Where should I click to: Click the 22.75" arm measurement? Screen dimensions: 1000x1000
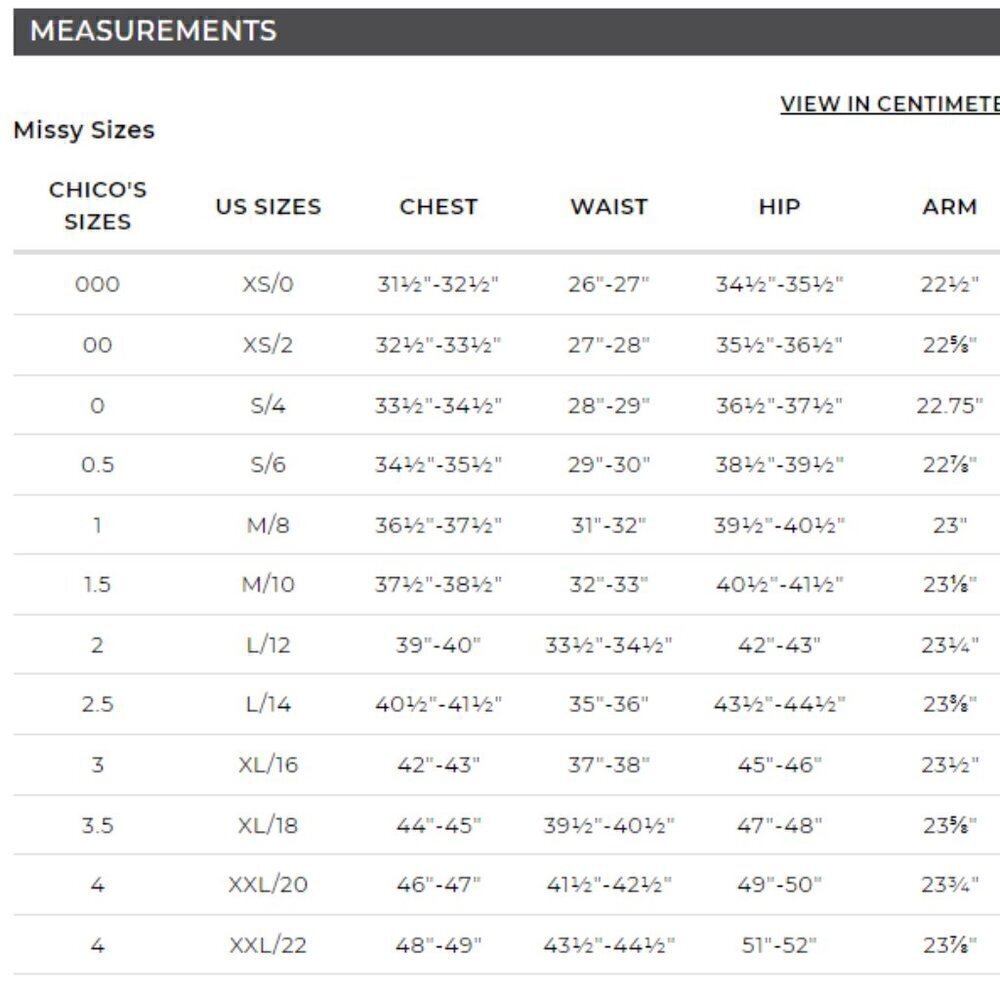(x=950, y=405)
